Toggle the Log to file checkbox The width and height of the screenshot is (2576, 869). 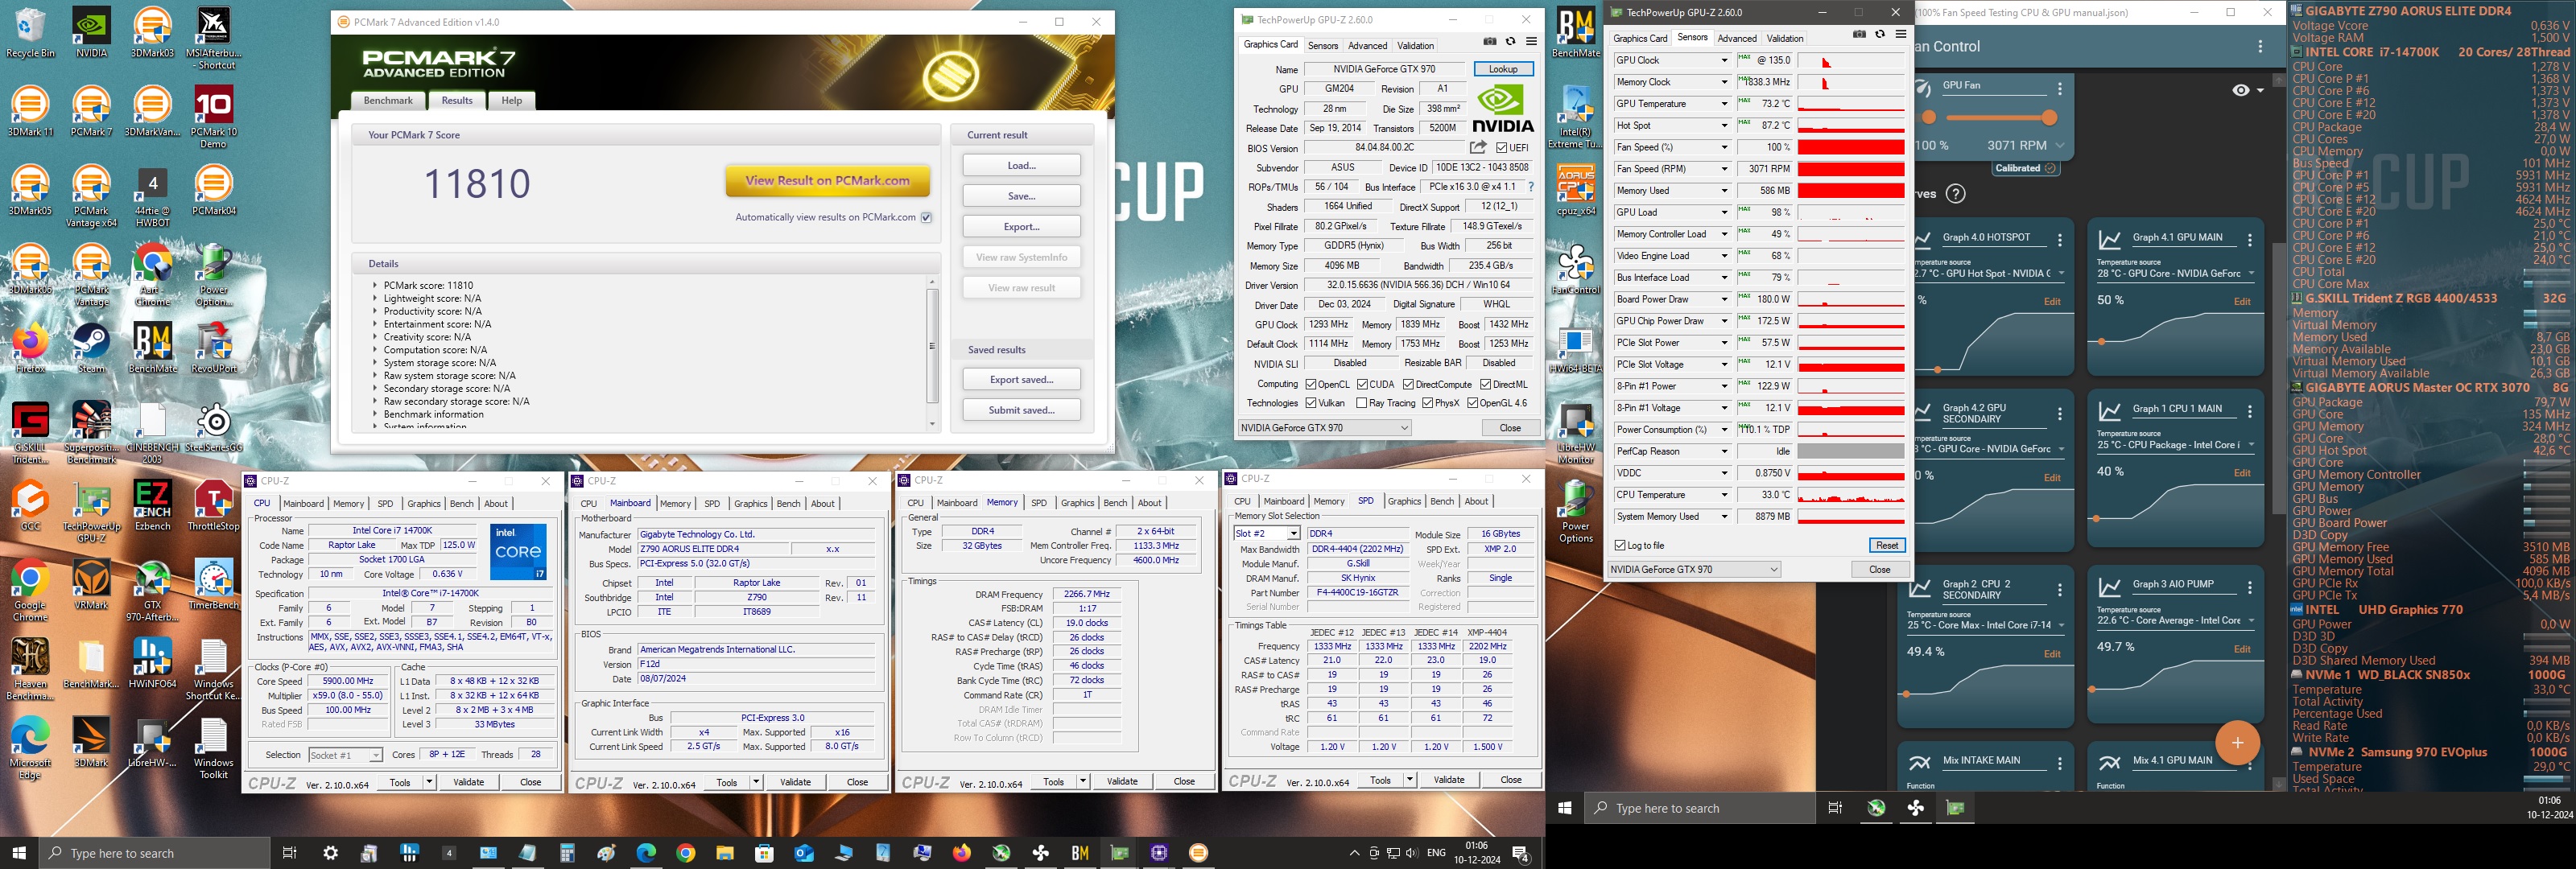[1620, 545]
